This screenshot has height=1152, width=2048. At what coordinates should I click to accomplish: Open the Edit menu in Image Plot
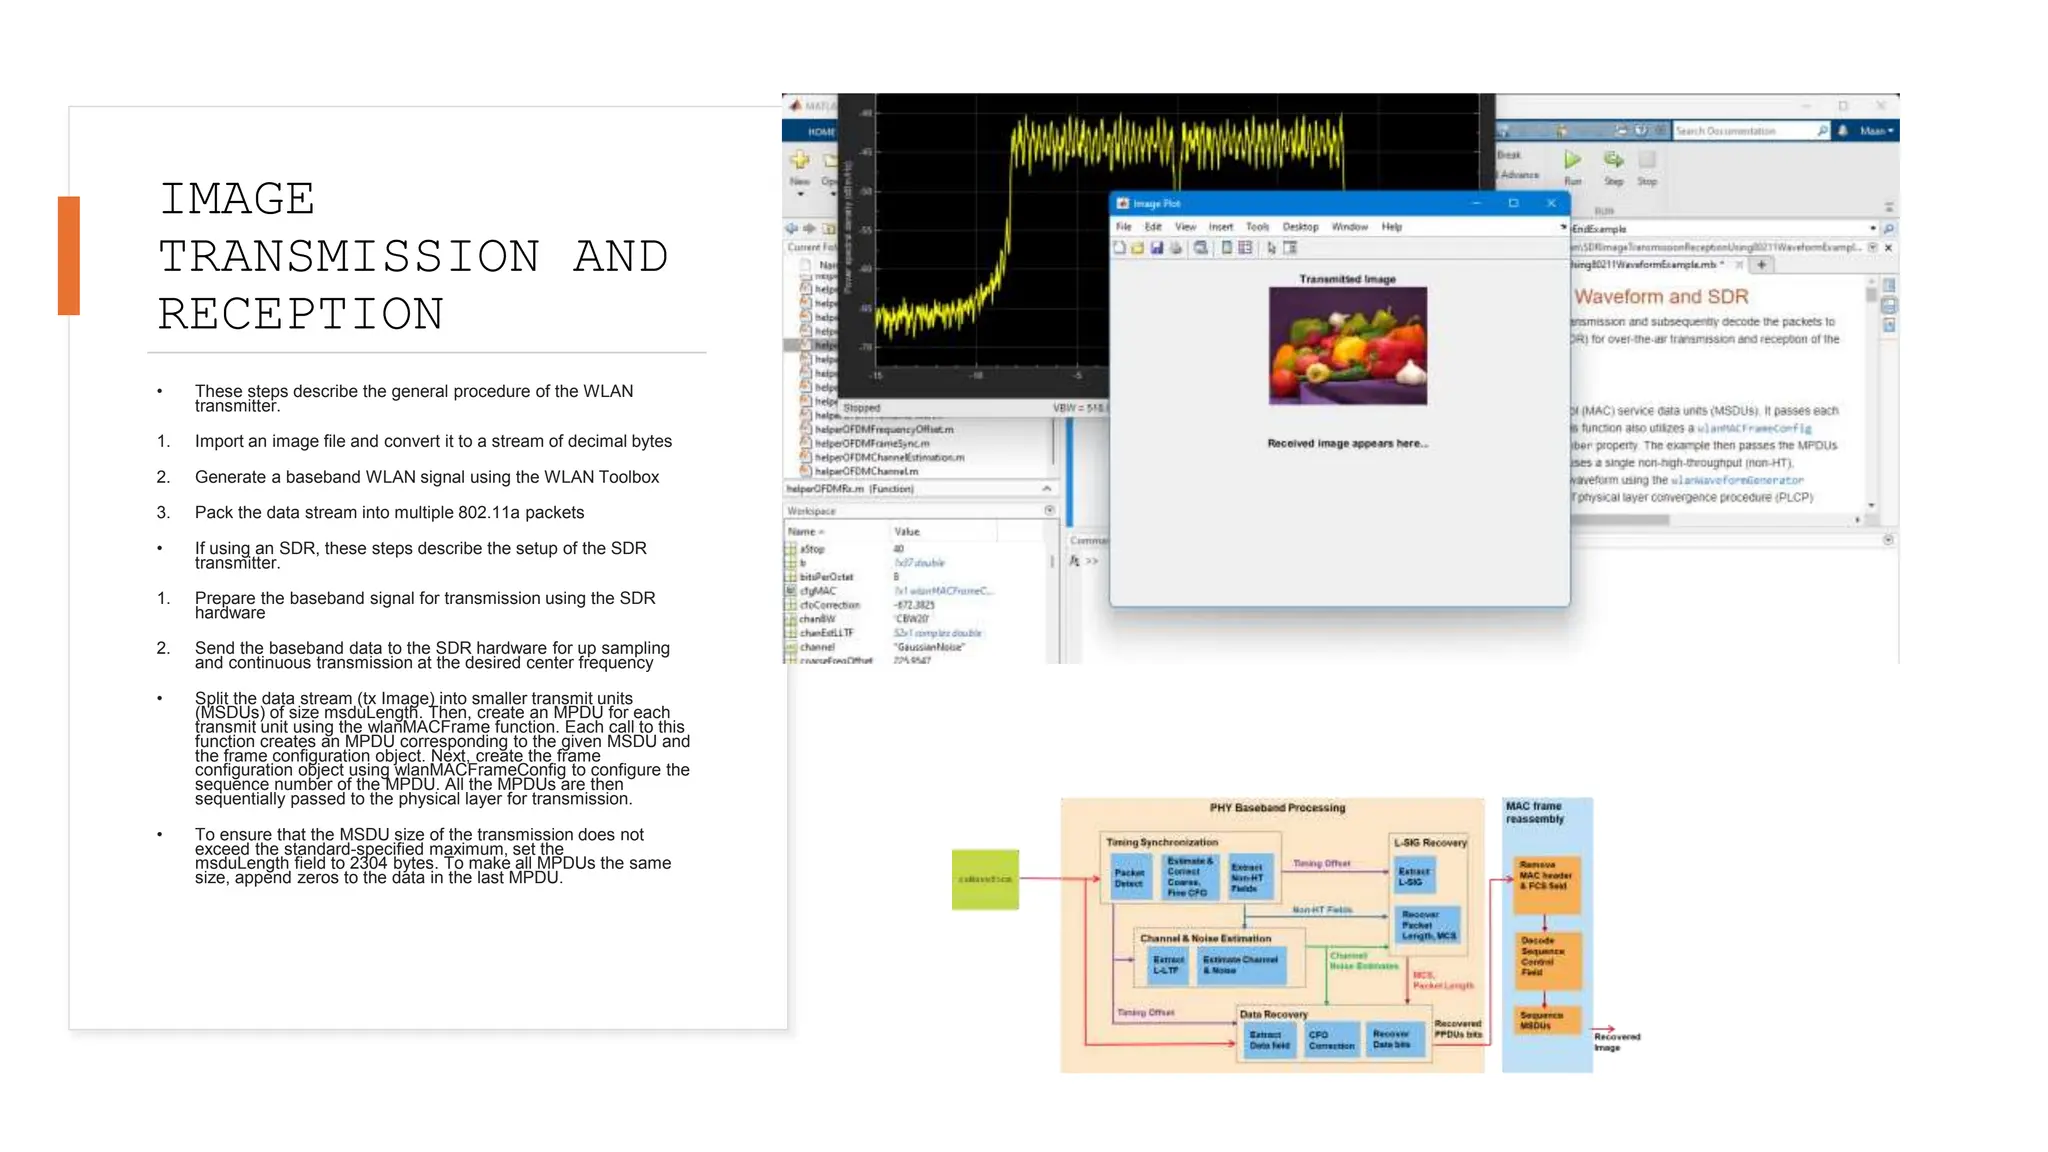pos(1153,227)
